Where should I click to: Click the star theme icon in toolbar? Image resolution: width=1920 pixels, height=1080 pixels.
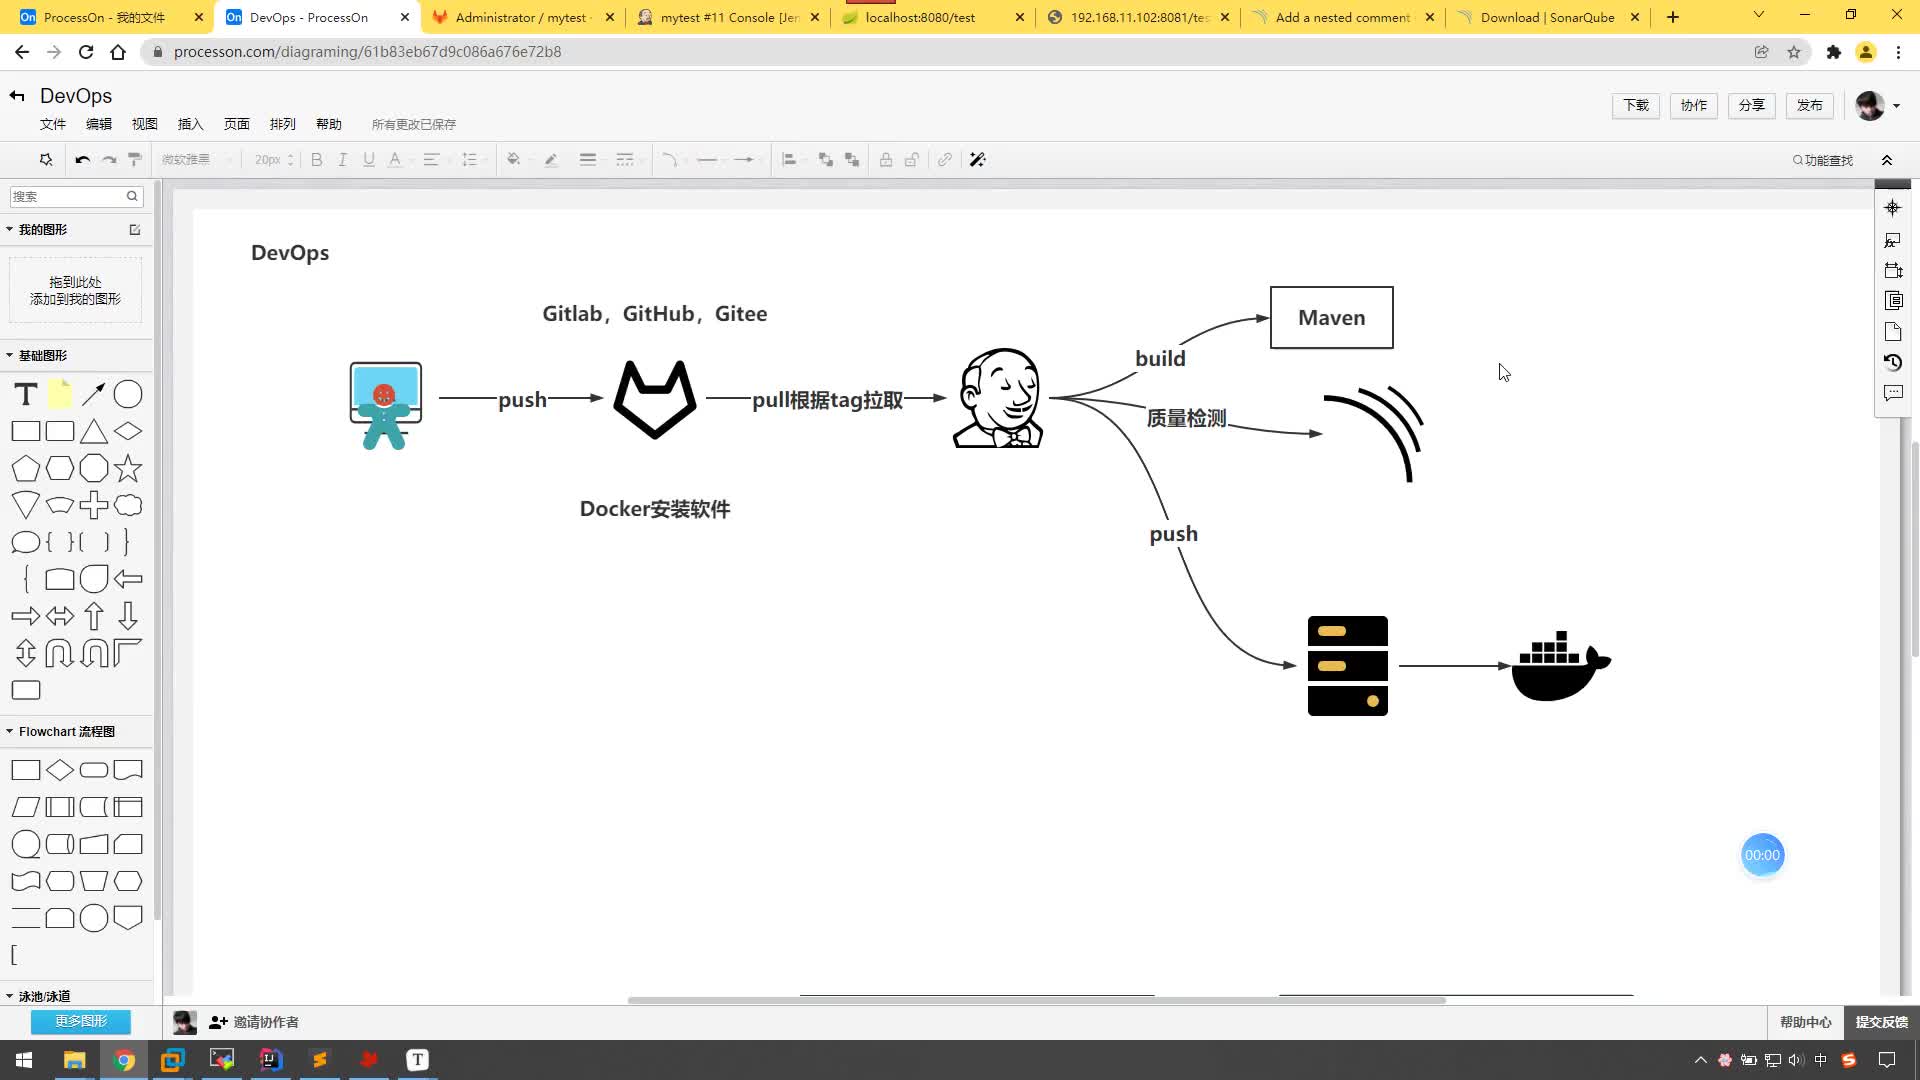(45, 160)
